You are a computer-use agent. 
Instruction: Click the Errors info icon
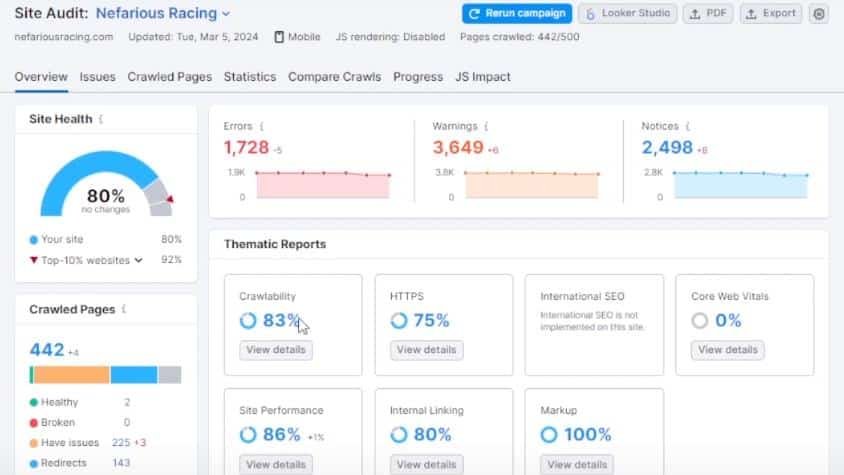click(x=262, y=126)
